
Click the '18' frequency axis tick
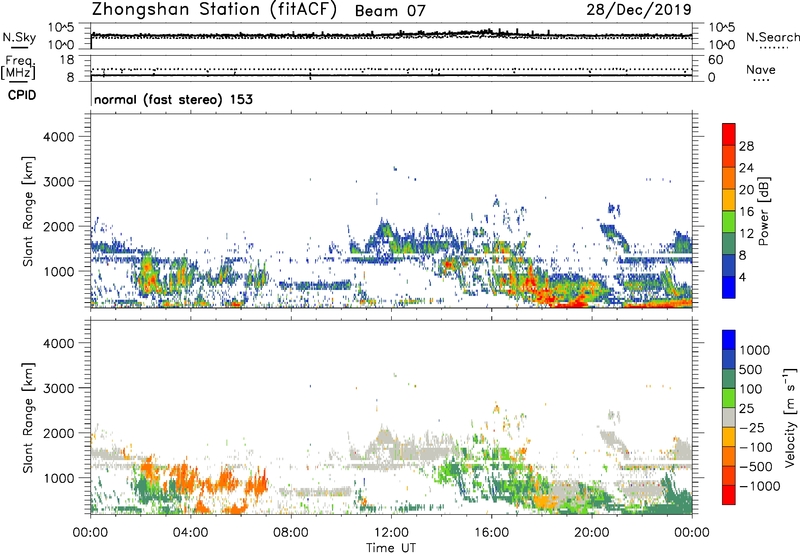click(67, 60)
